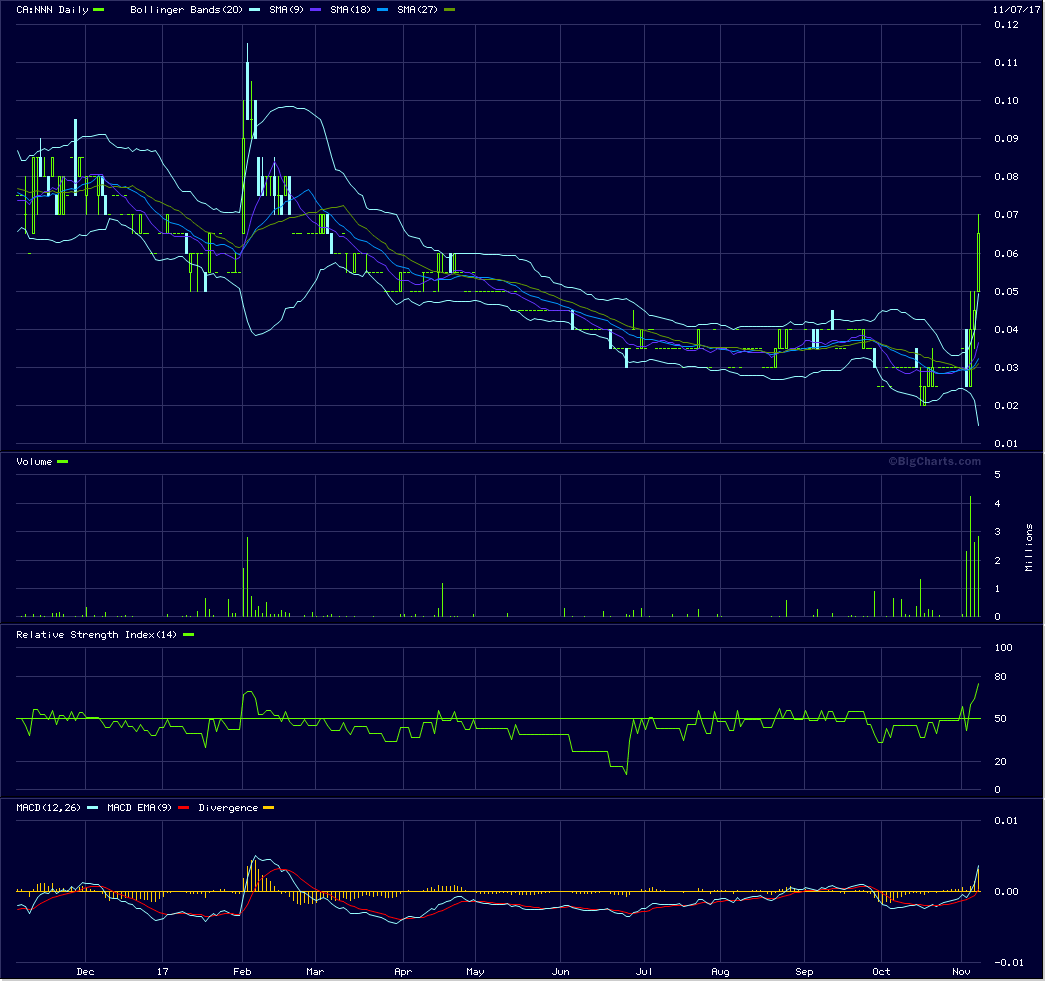Viewport: 1045px width, 981px height.
Task: Click the 17 year label on time axis
Action: [163, 972]
